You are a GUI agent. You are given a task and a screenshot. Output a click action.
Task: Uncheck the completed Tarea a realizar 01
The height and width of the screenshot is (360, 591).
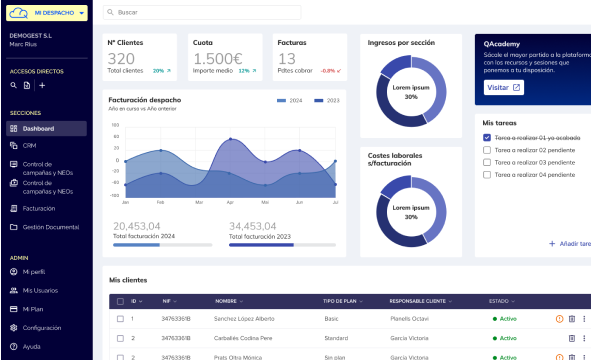pos(487,138)
